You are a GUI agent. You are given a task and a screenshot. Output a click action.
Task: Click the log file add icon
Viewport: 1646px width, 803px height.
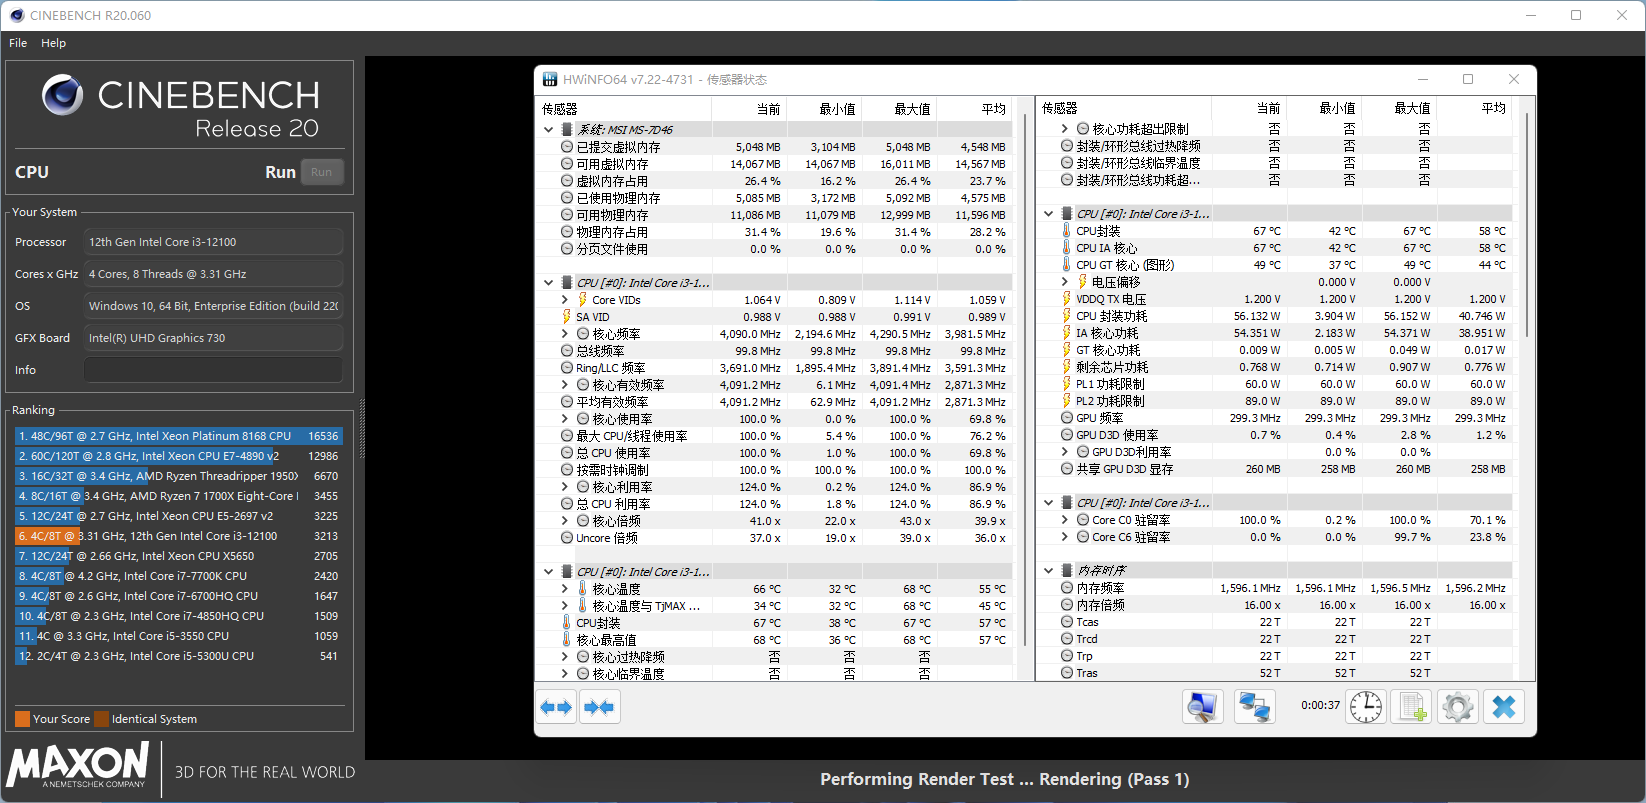1412,707
